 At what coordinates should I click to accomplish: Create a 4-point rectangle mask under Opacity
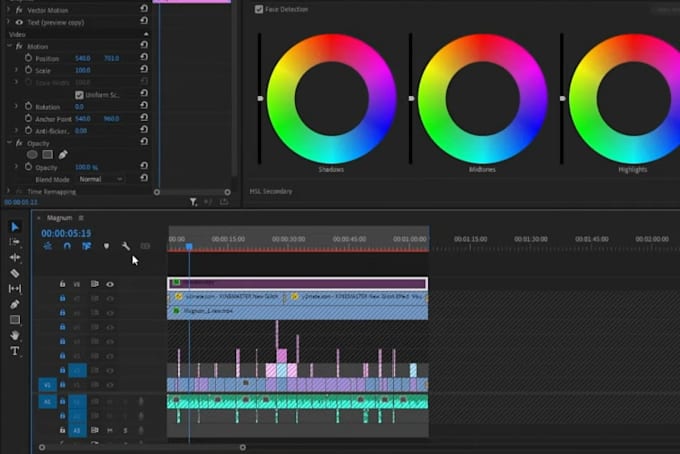pos(48,154)
